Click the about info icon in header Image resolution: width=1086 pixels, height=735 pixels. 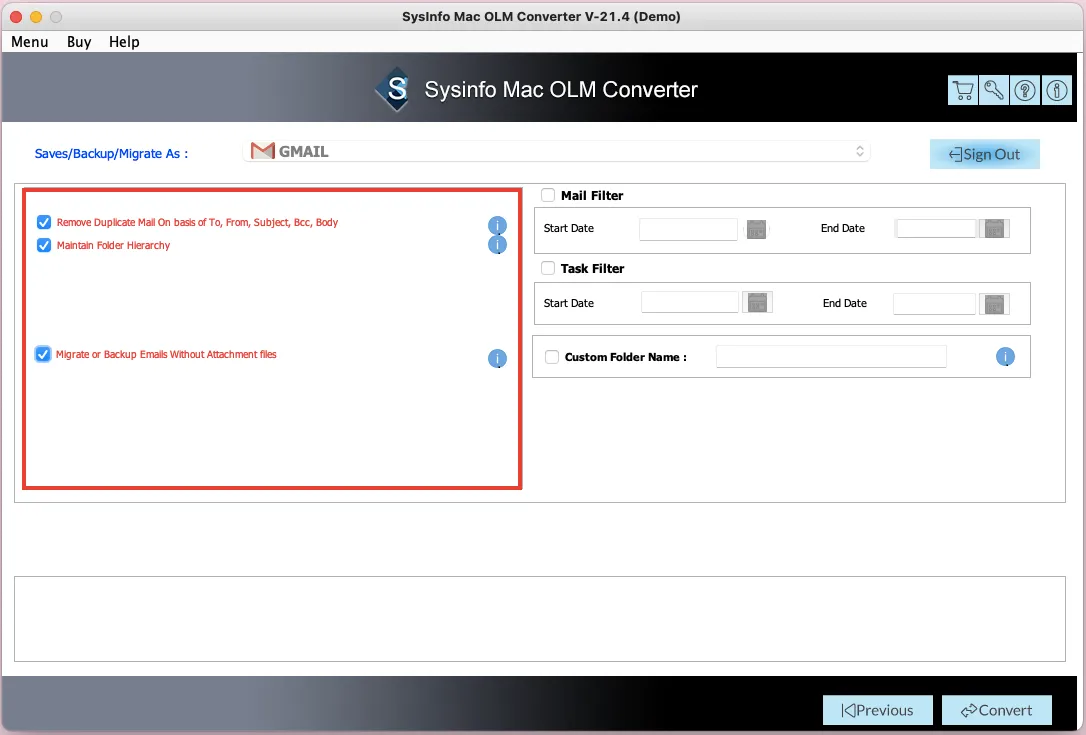1057,91
